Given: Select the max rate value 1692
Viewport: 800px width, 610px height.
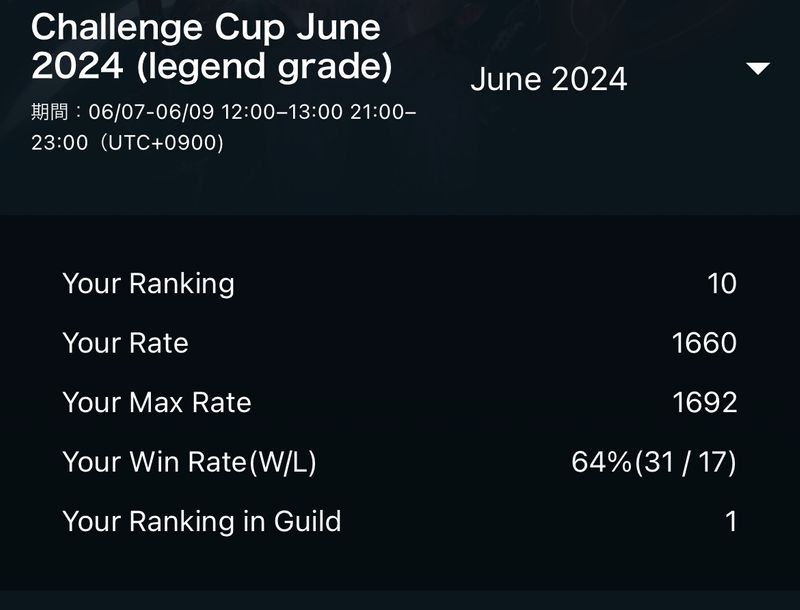Looking at the screenshot, I should click(704, 402).
